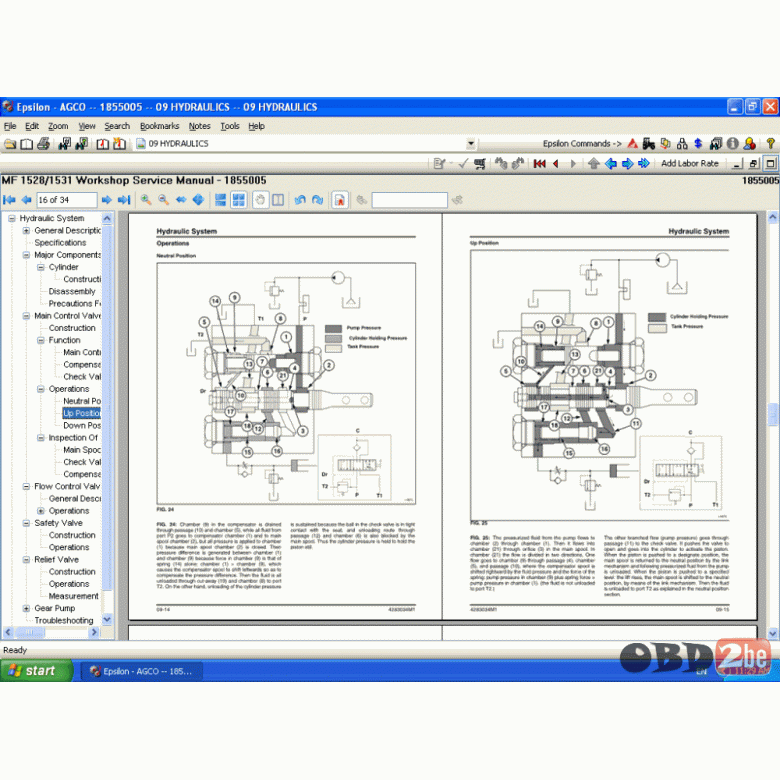
Task: Click the Windows start button
Action: pyautogui.click(x=36, y=671)
